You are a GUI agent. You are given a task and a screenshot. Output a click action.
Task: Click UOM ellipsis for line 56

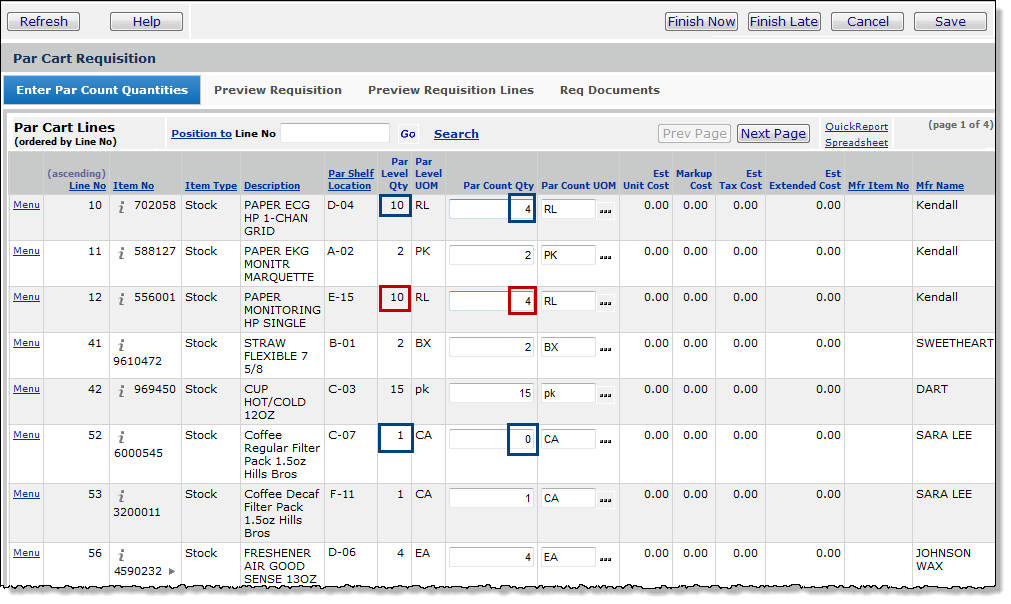[605, 559]
